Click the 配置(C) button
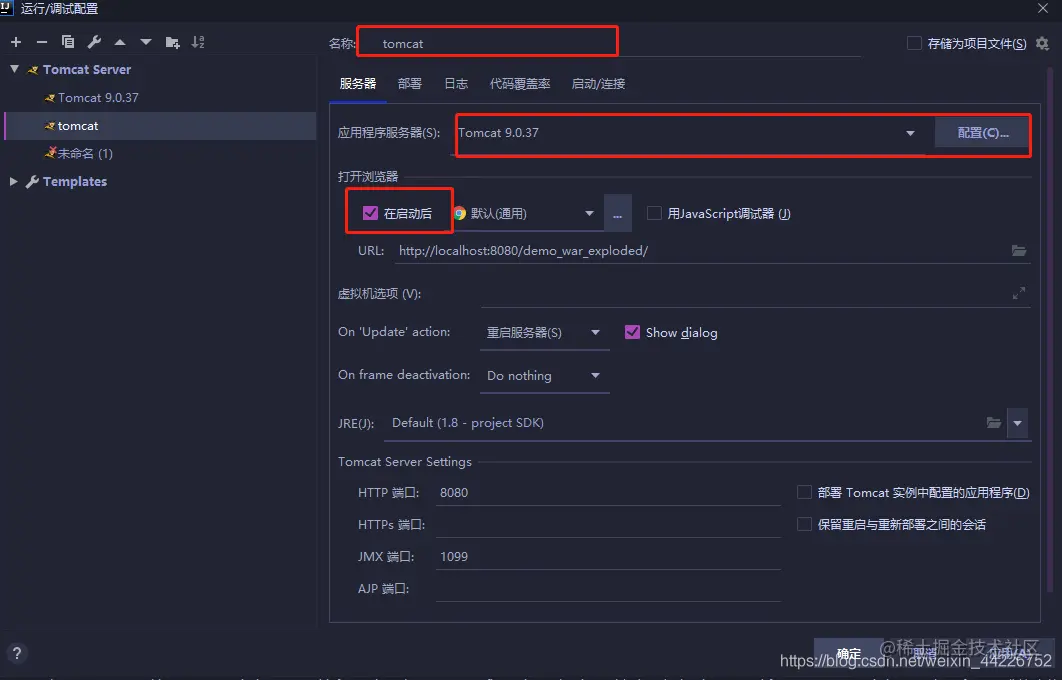The width and height of the screenshot is (1062, 680). (x=981, y=132)
